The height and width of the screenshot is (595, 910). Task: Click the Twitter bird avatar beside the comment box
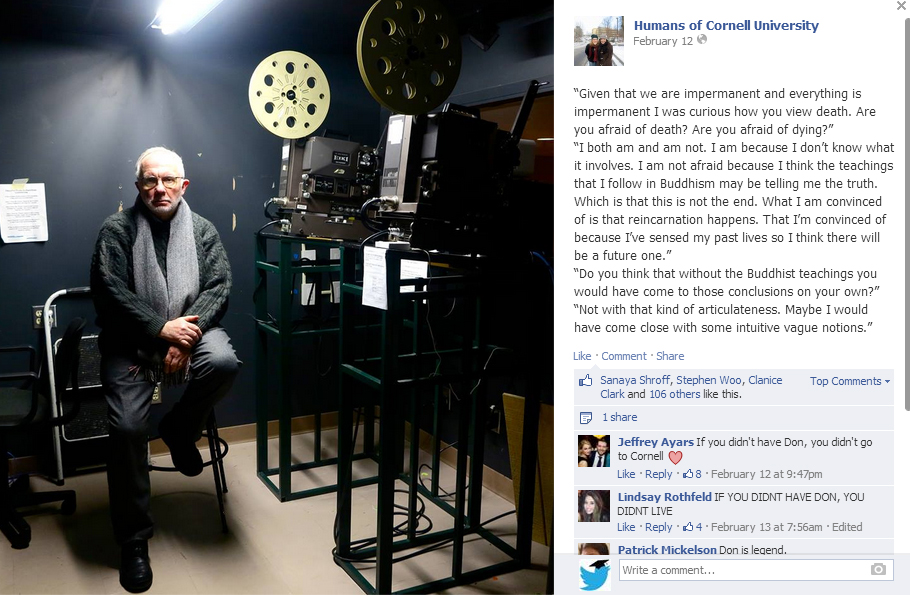click(x=595, y=574)
